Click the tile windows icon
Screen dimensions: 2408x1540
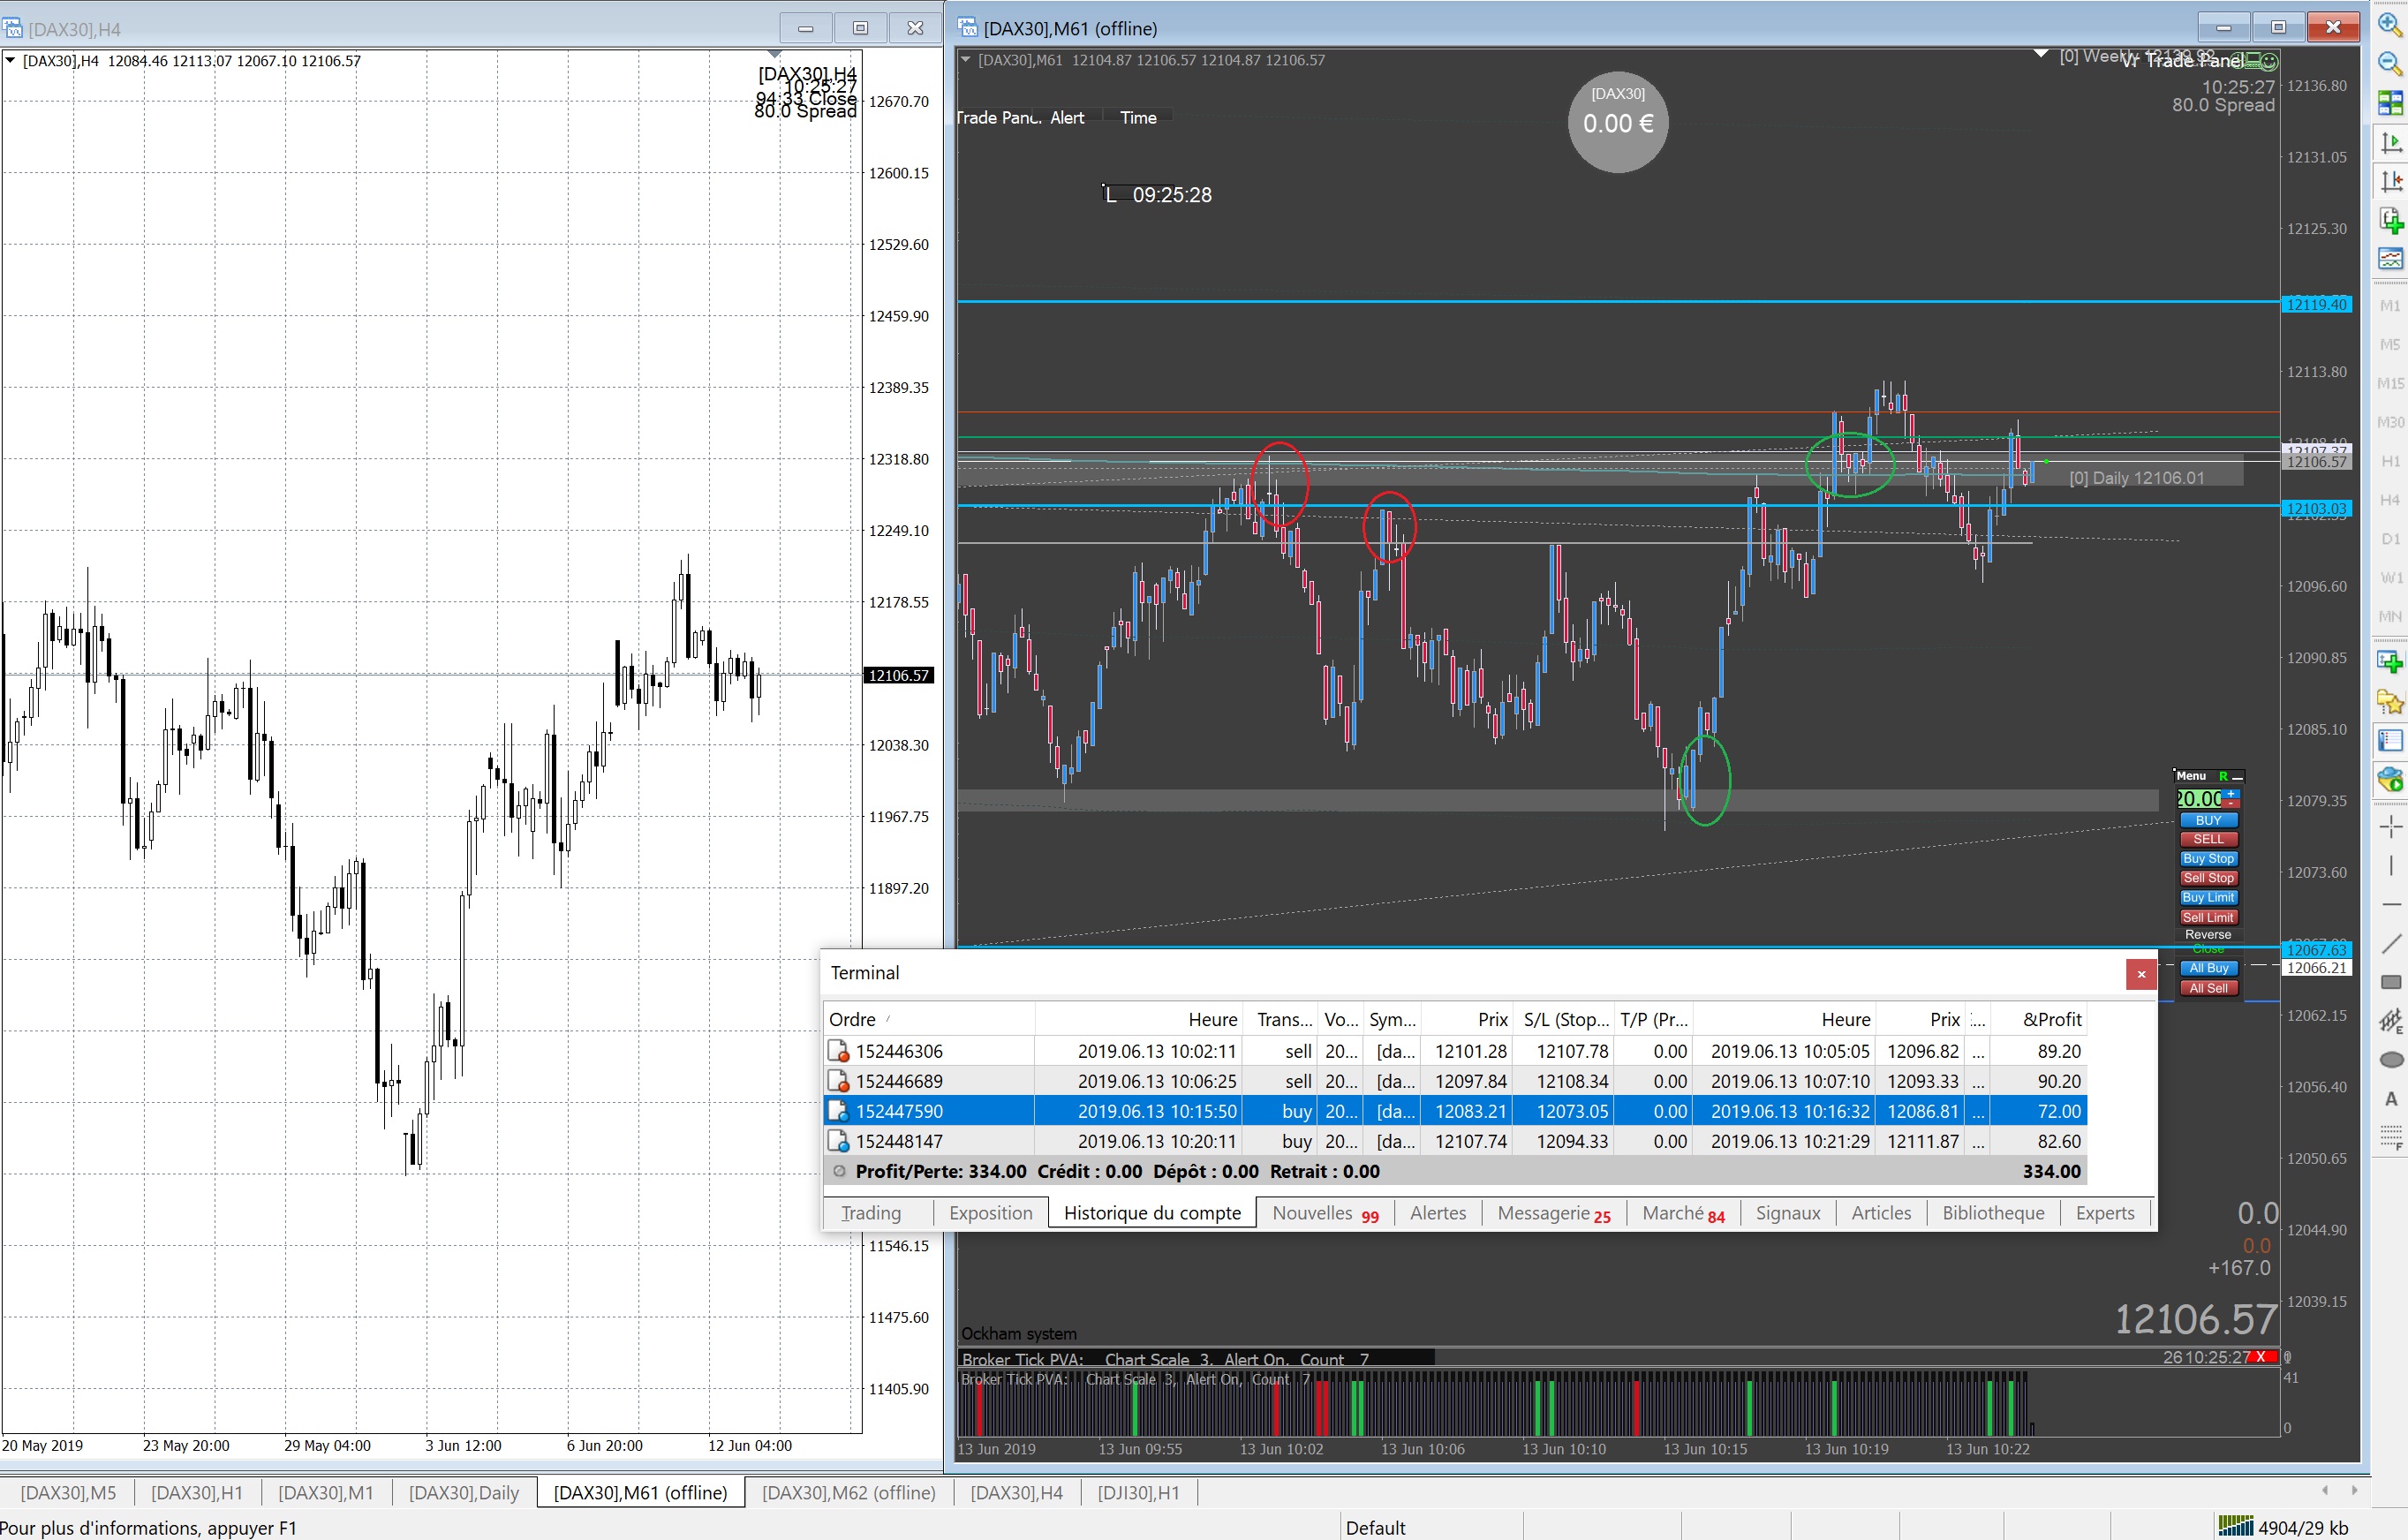(x=2390, y=102)
